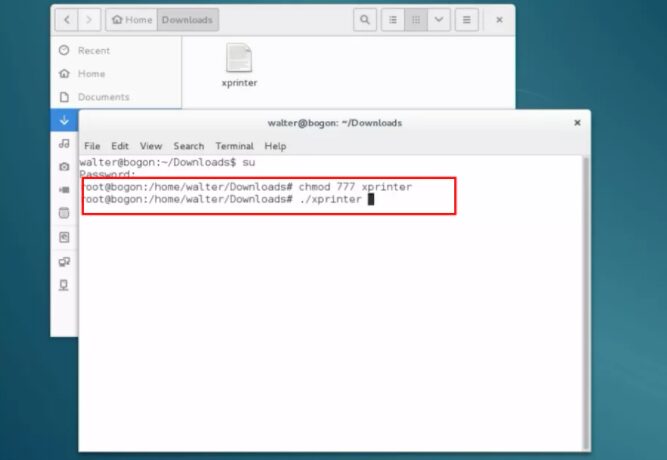667x460 pixels.
Task: Click the './xprinter' command text
Action: [331, 199]
